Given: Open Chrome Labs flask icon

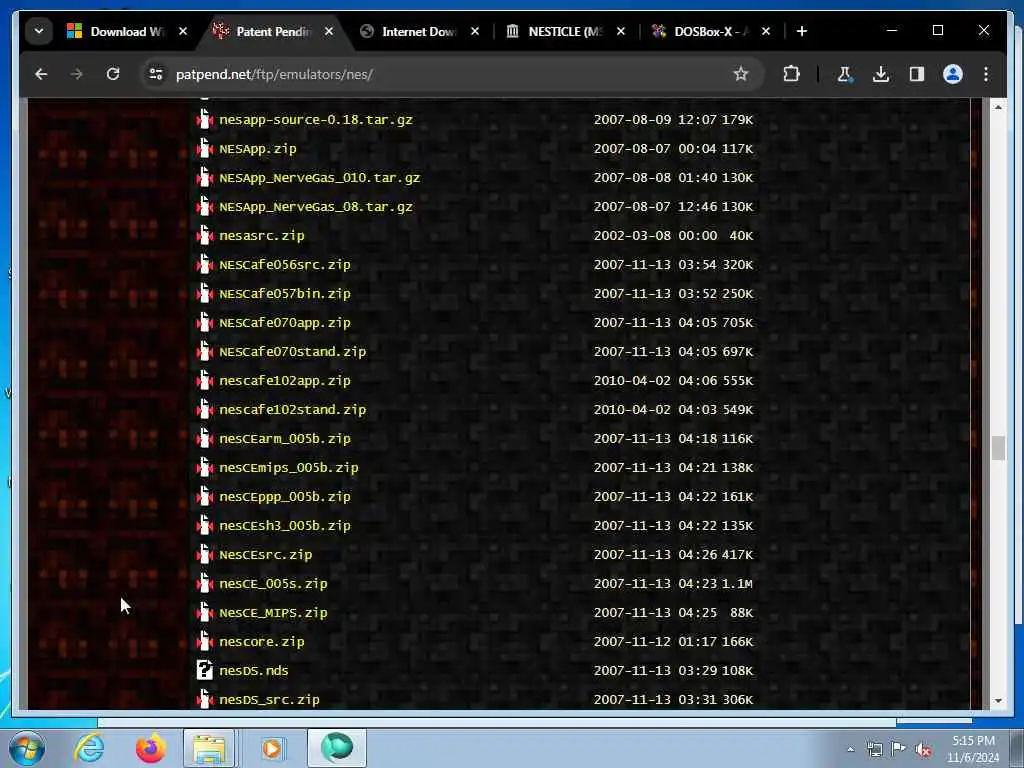Looking at the screenshot, I should pos(845,74).
